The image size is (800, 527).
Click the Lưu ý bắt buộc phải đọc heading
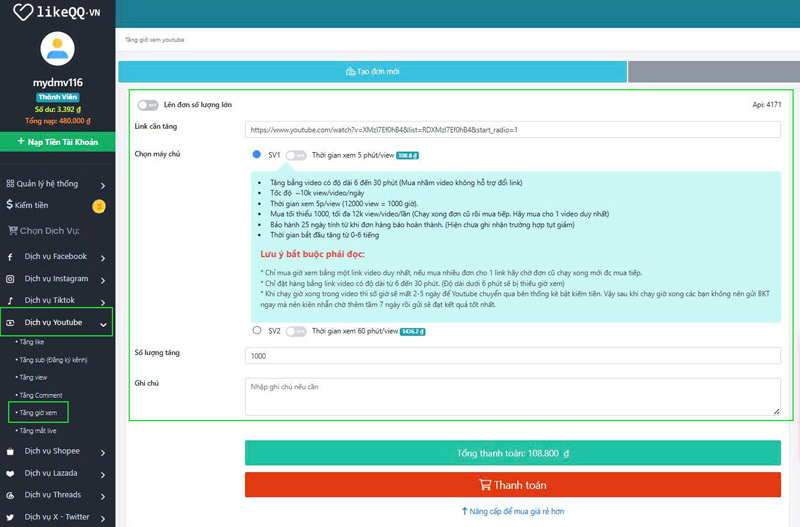point(312,254)
